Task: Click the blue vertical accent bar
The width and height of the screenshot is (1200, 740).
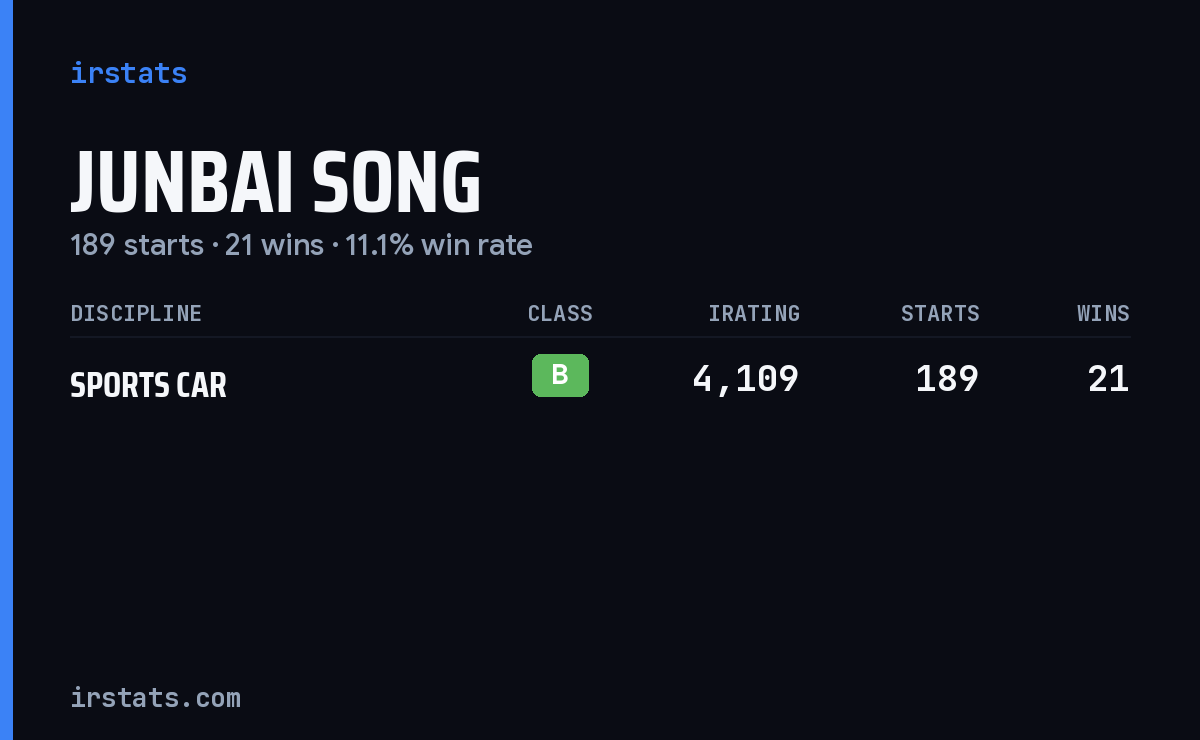Action: pyautogui.click(x=6, y=370)
